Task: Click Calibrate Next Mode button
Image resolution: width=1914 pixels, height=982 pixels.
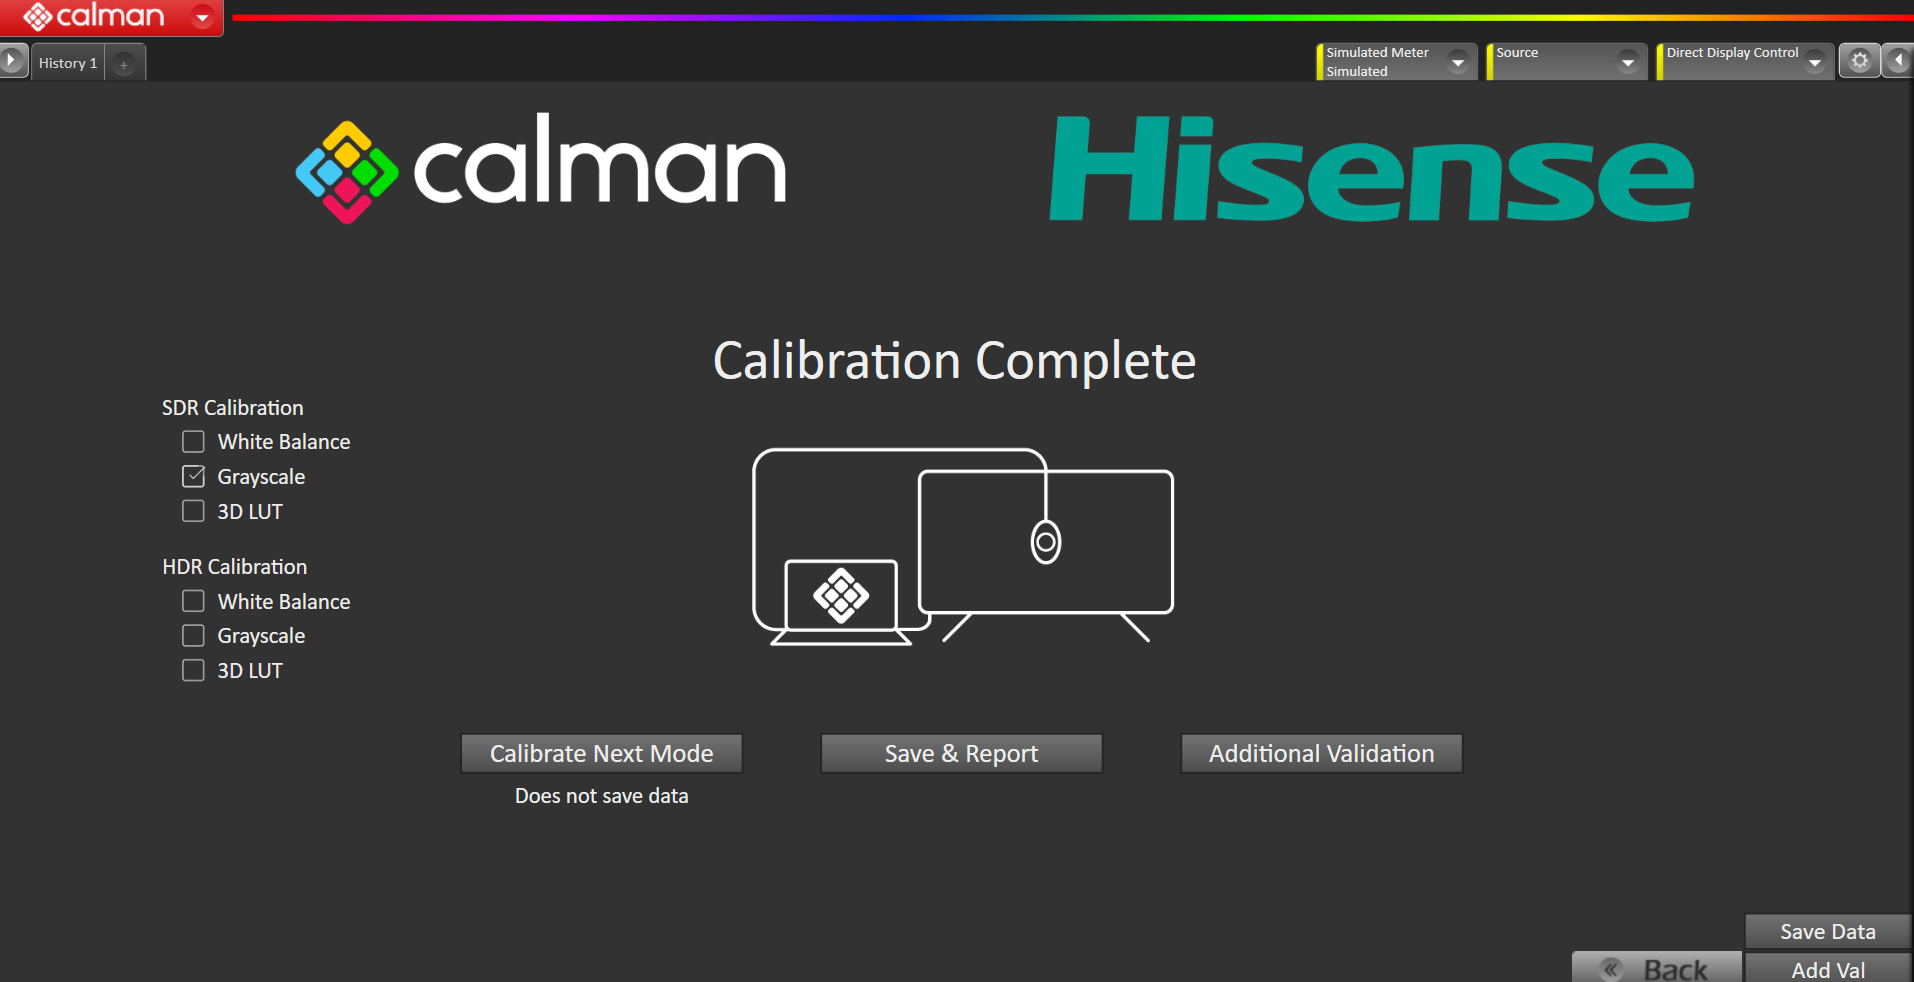Action: click(602, 754)
